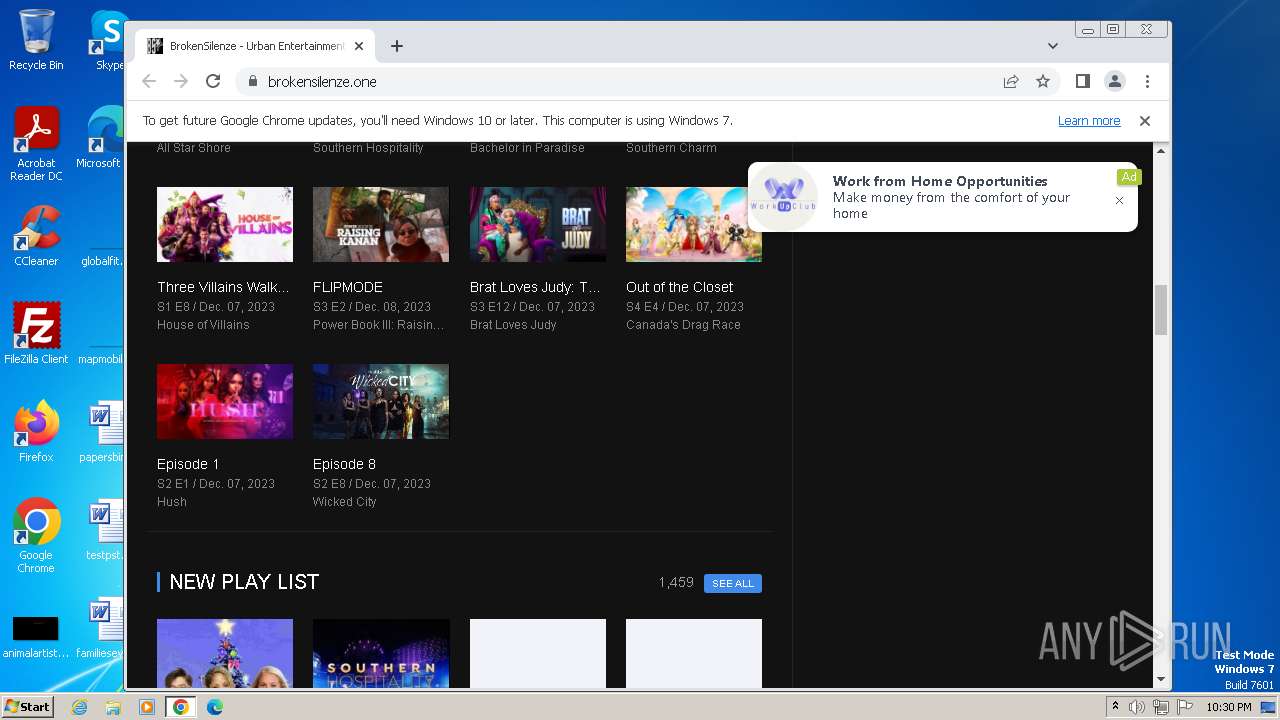This screenshot has width=1280, height=720.
Task: Click the Power Book III: Raisin... show name
Action: tap(378, 325)
